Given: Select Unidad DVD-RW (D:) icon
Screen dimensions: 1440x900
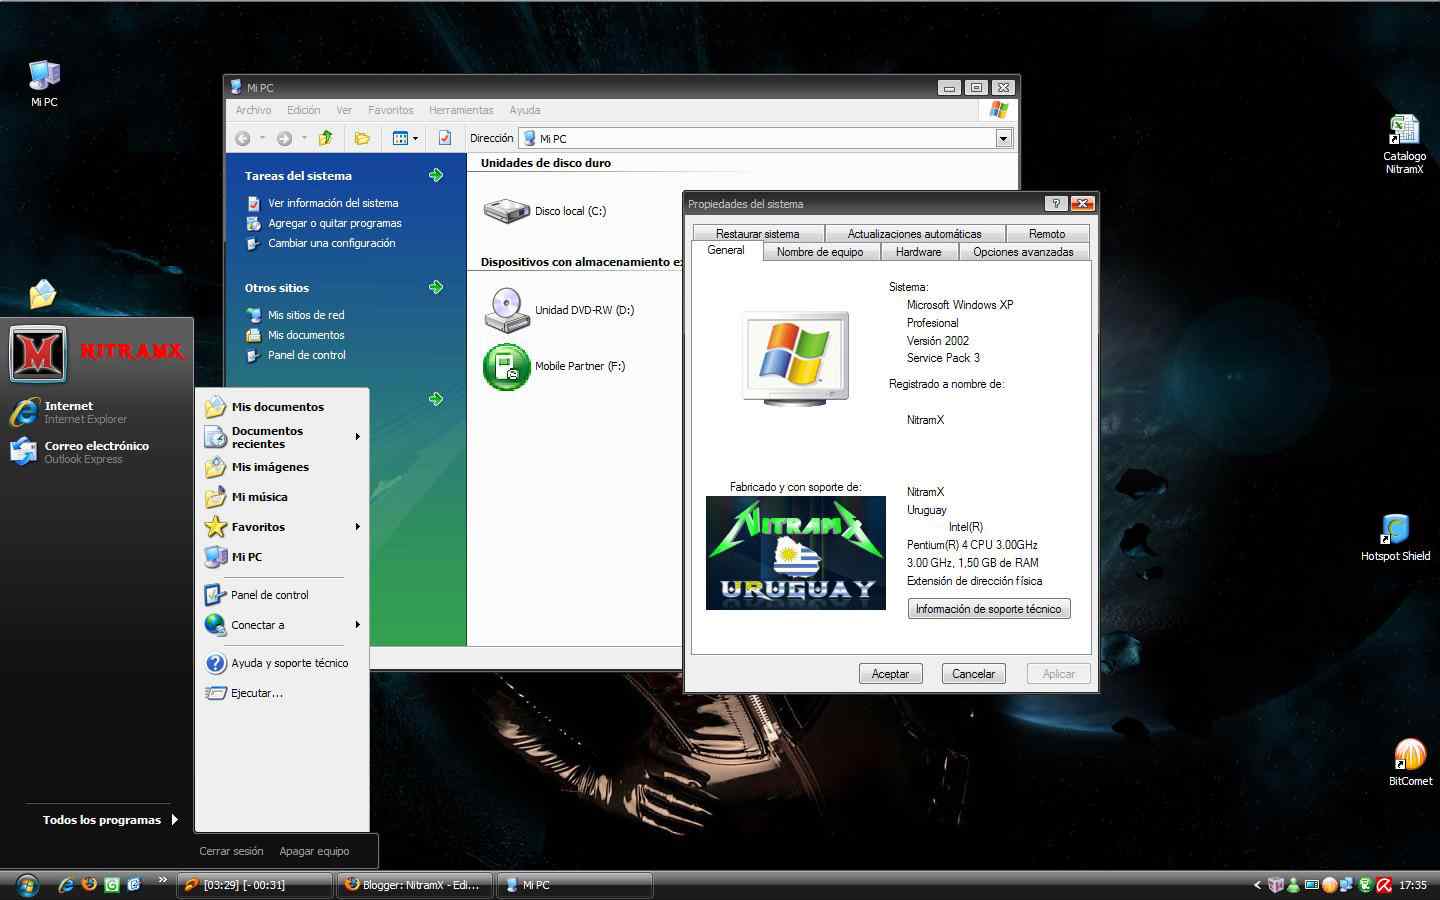Looking at the screenshot, I should click(506, 310).
